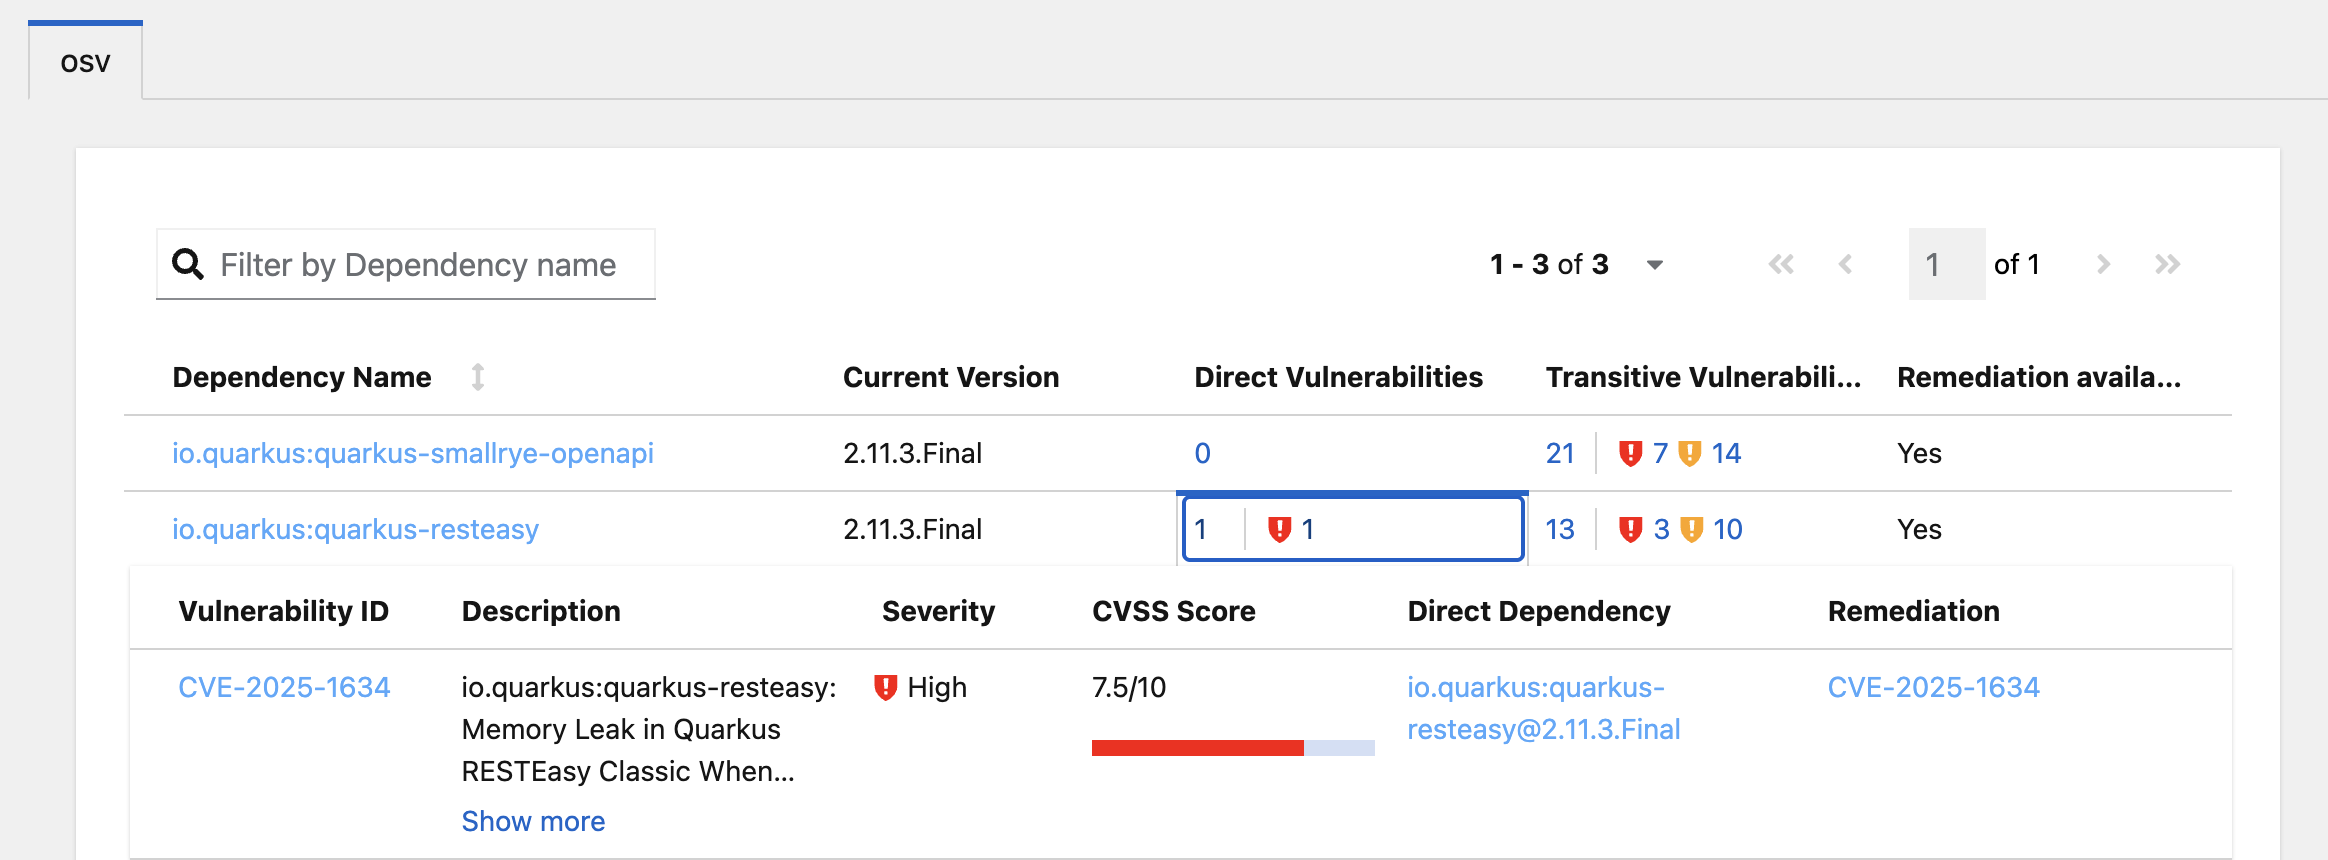The image size is (2328, 860).
Task: Expand transitive vulnerabilities 13 for quarkus-resteasy
Action: (1560, 529)
